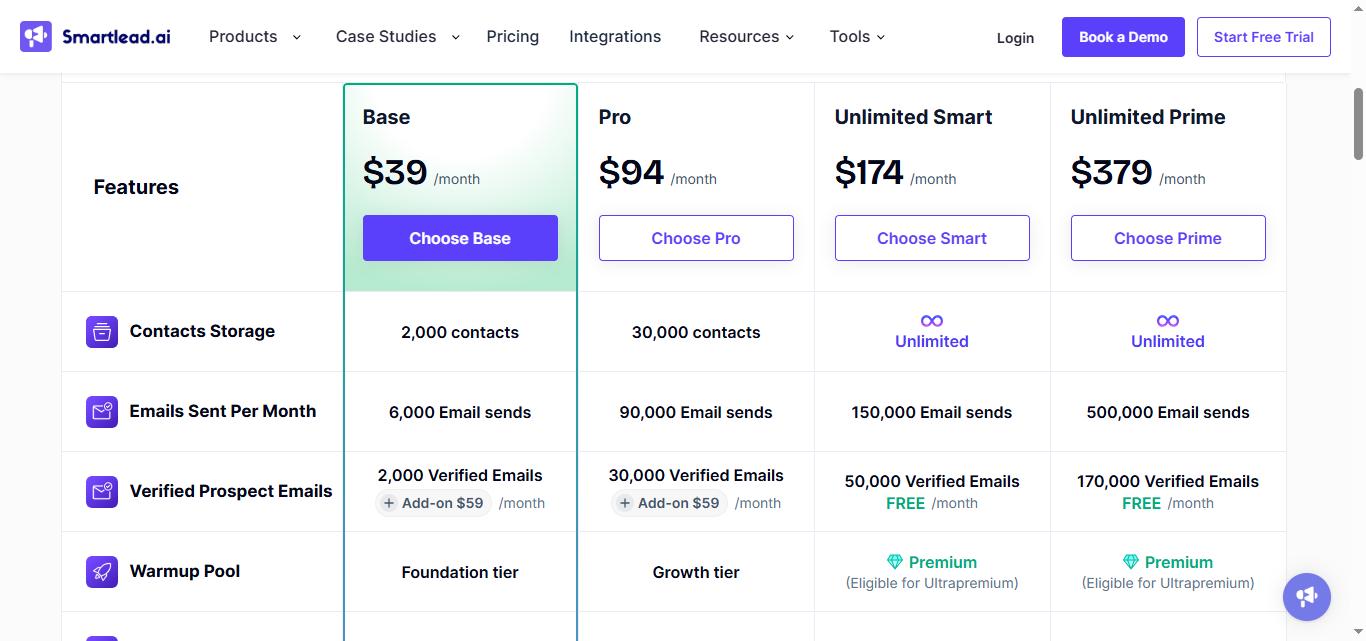Click the Book a Demo button
The width and height of the screenshot is (1366, 641).
click(x=1122, y=36)
